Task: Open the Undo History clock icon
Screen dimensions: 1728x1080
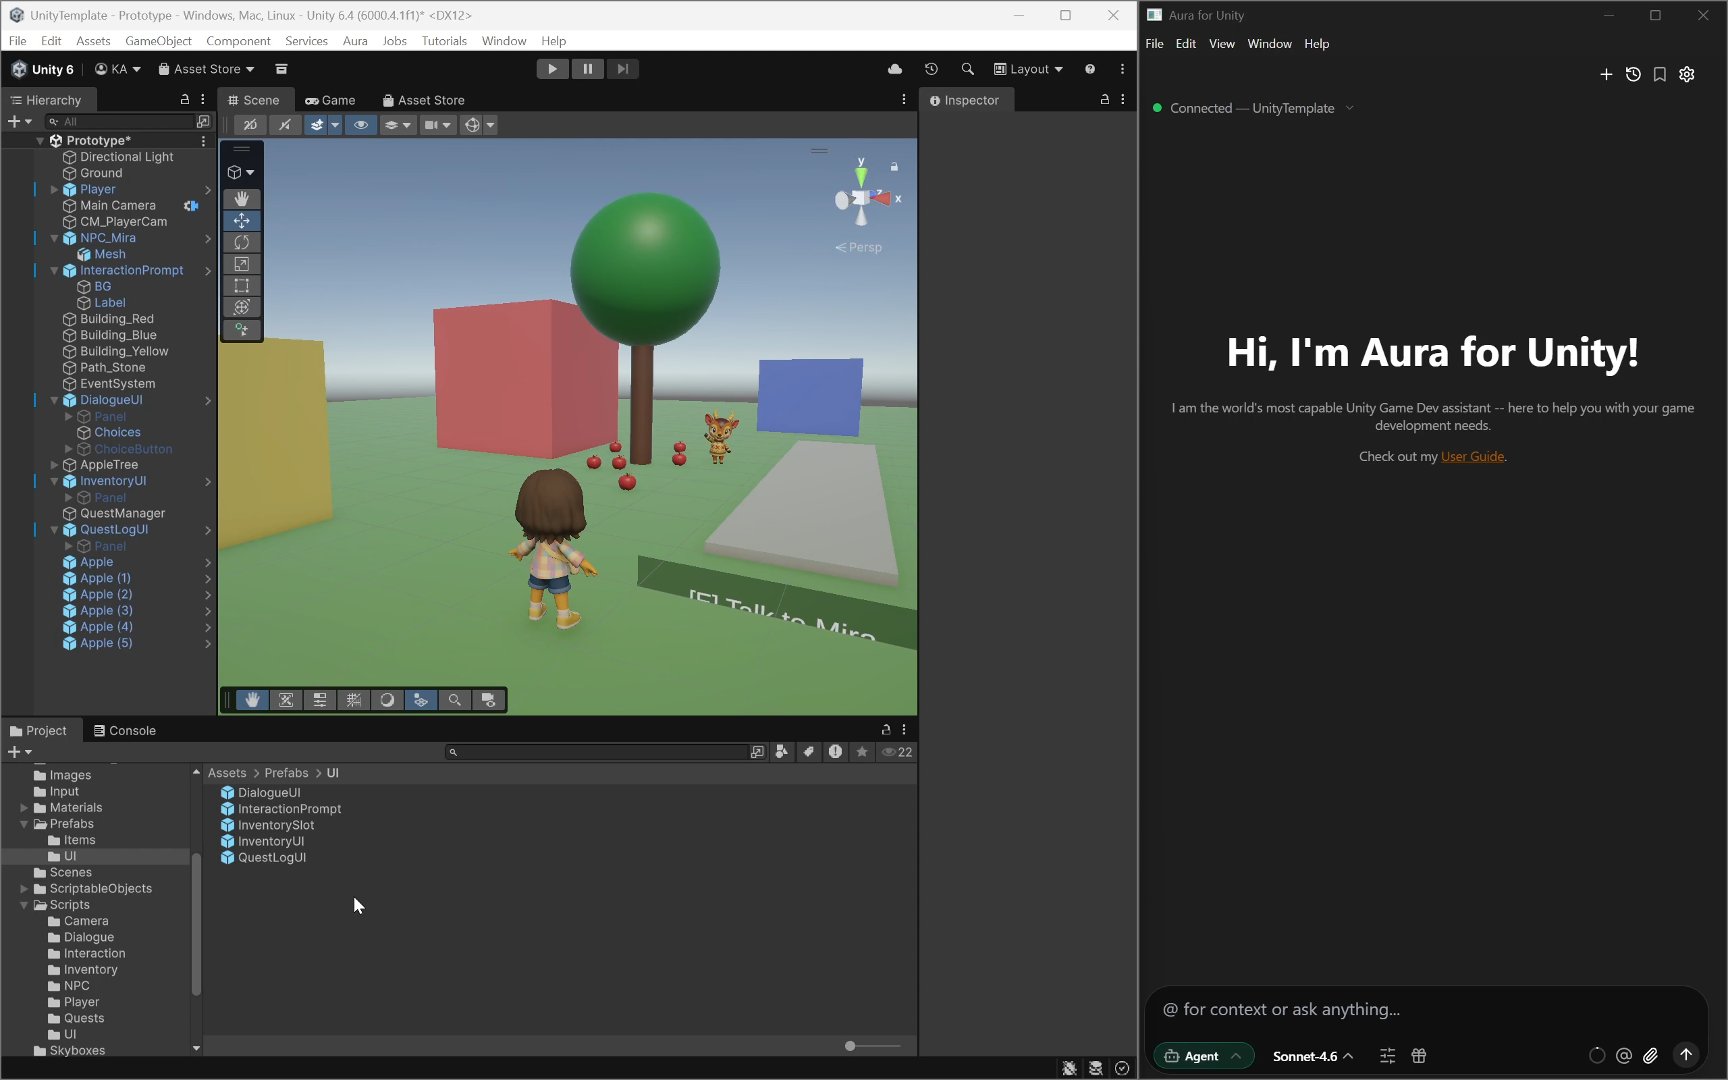Action: pyautogui.click(x=931, y=69)
